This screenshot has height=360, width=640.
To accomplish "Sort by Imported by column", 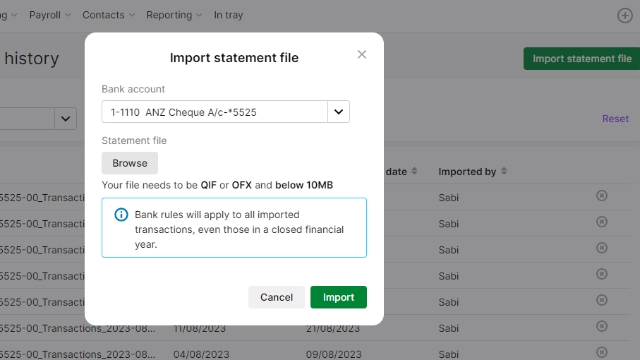I will pyautogui.click(x=504, y=171).
